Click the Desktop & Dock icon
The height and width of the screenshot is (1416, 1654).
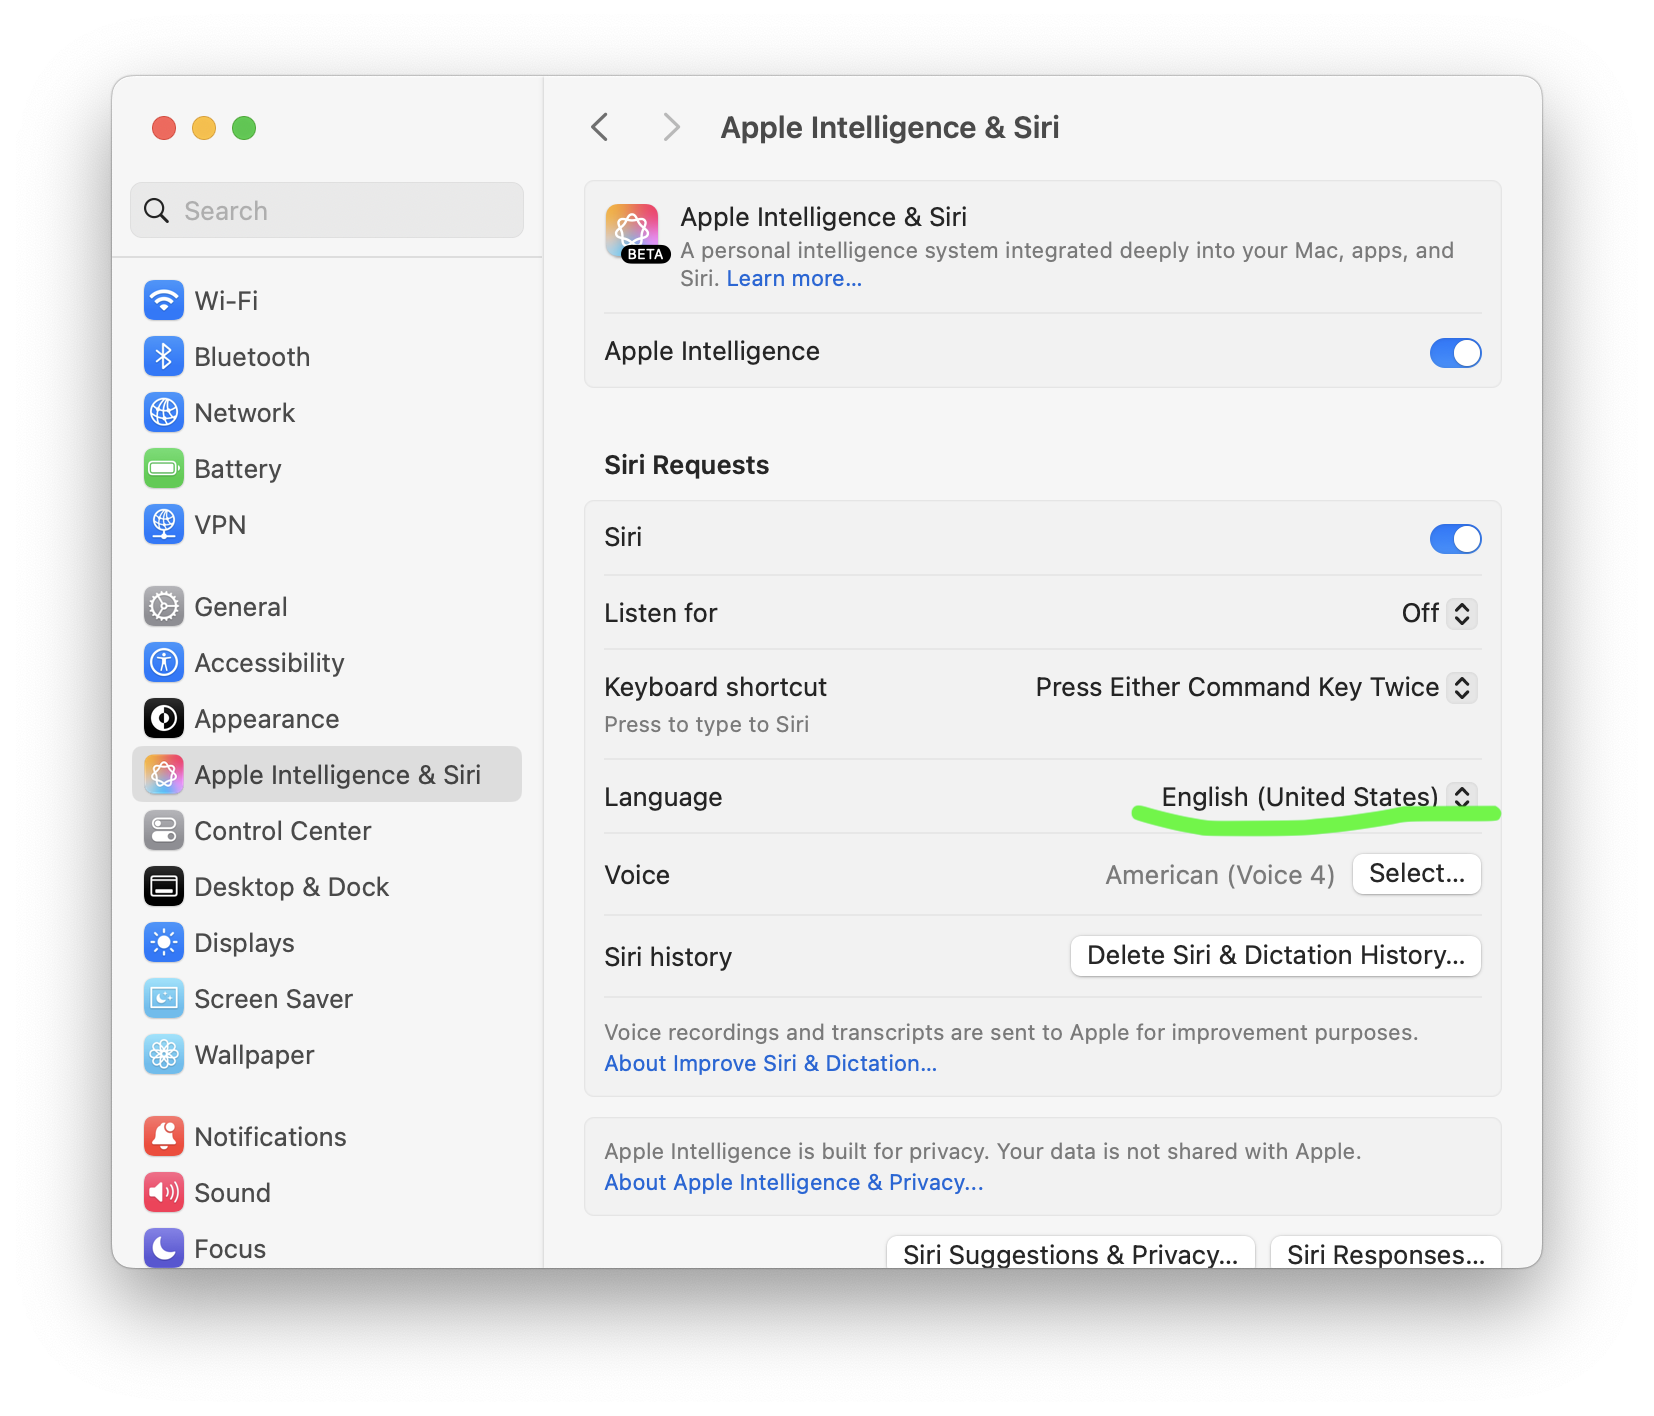164,886
